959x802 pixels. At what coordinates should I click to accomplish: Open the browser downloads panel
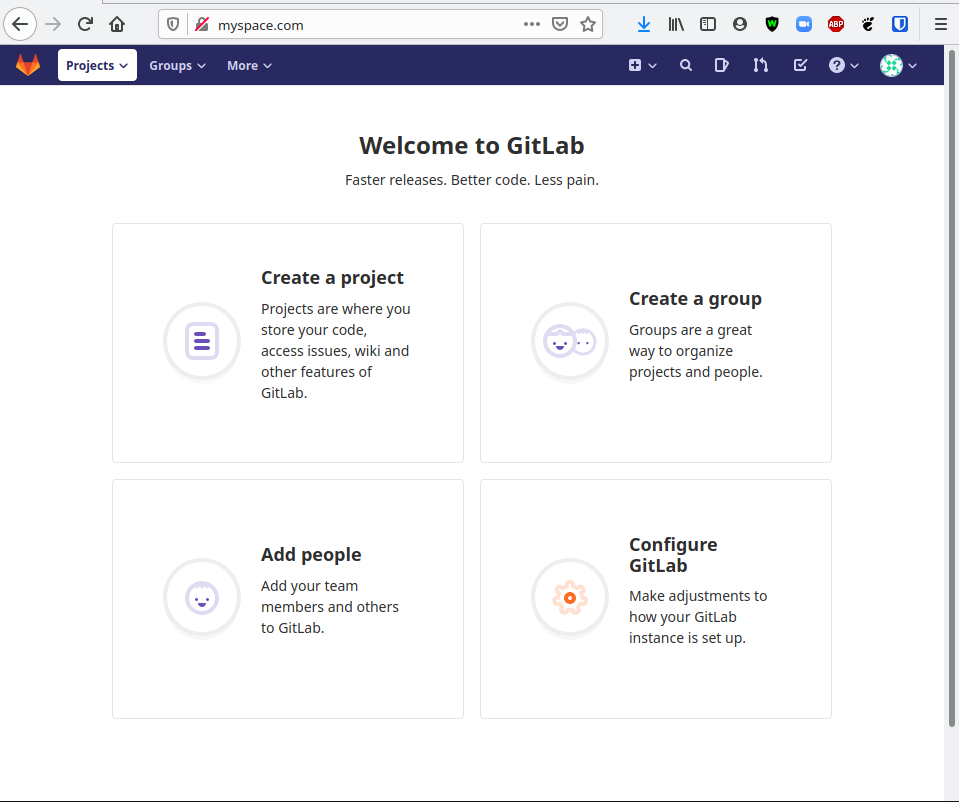click(x=643, y=24)
